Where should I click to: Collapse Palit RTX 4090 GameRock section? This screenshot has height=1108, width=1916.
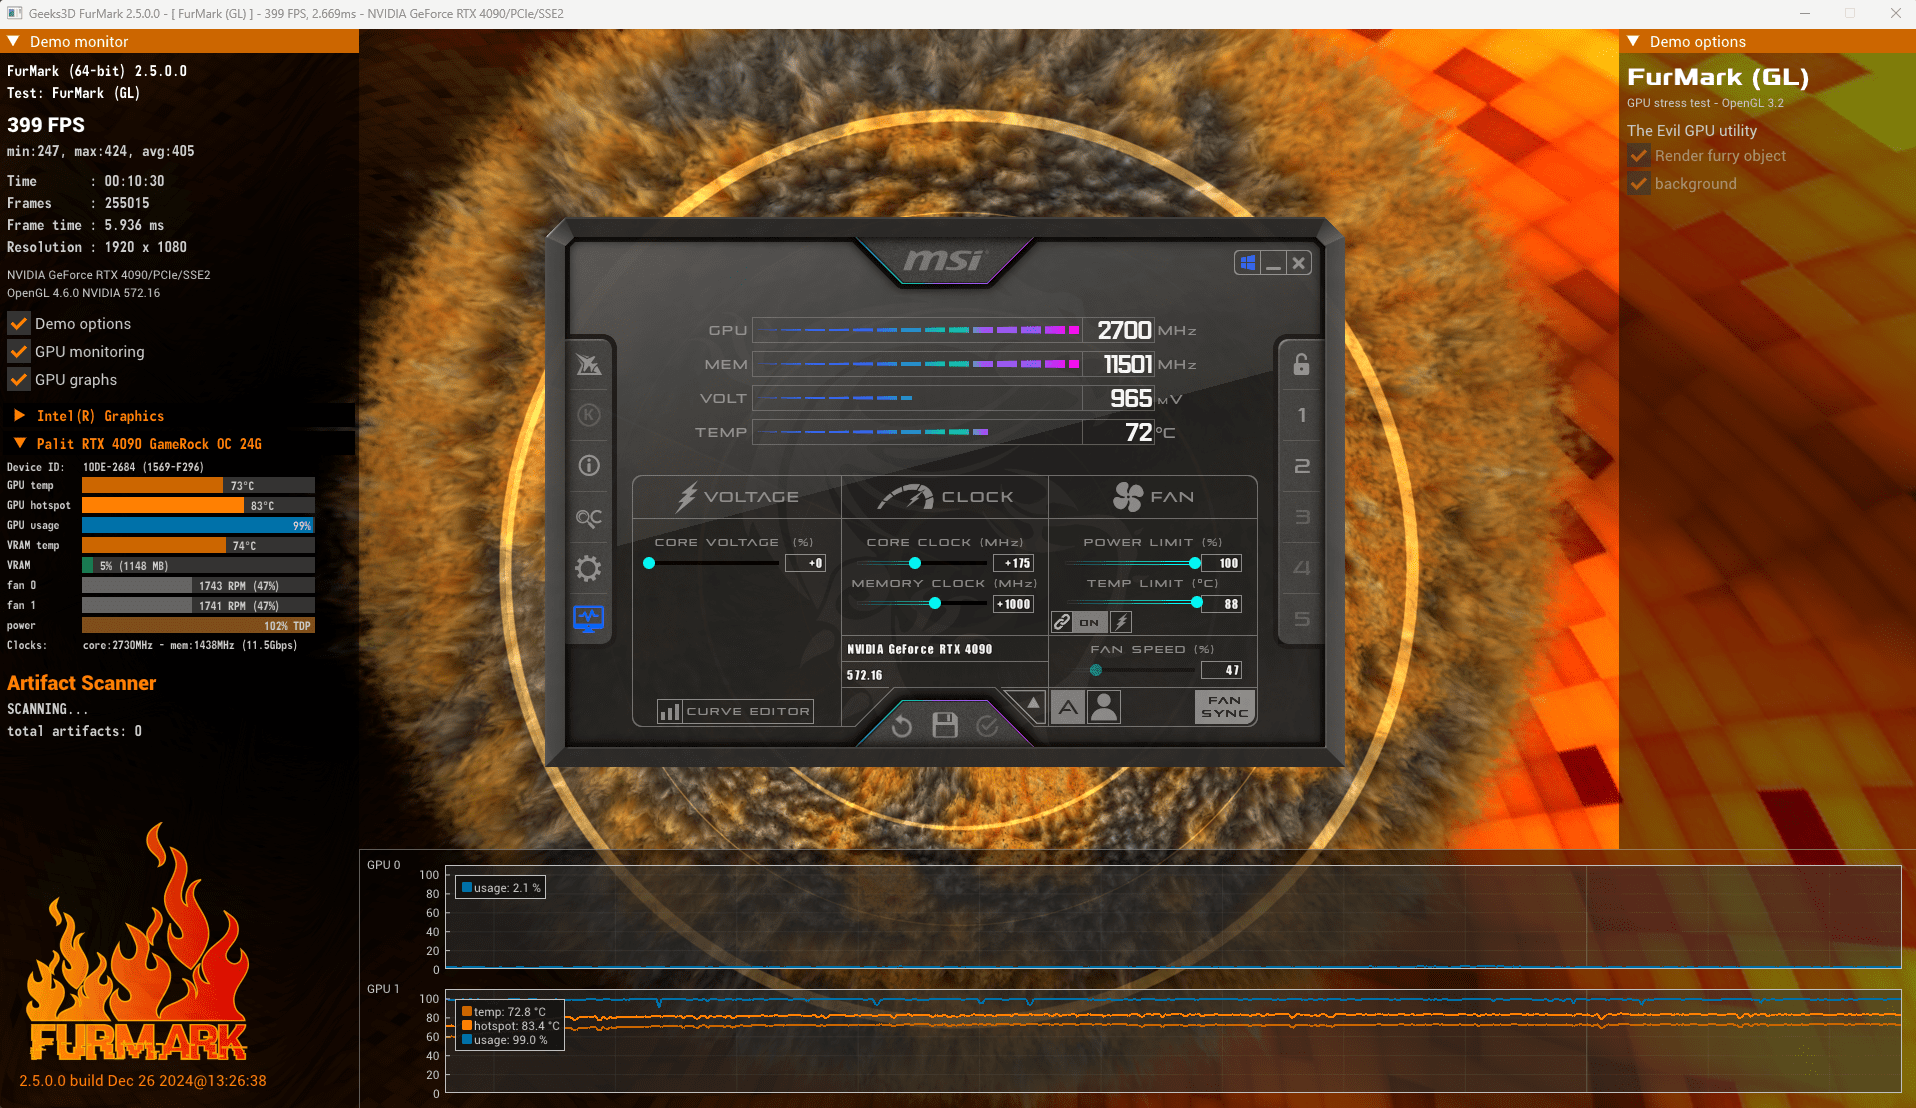tap(19, 443)
